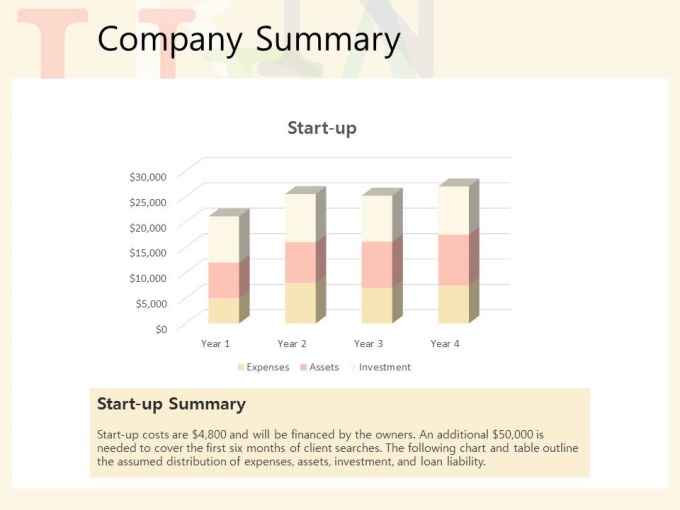The width and height of the screenshot is (680, 510).
Task: Click the Year 2 axis label
Action: pyautogui.click(x=292, y=344)
